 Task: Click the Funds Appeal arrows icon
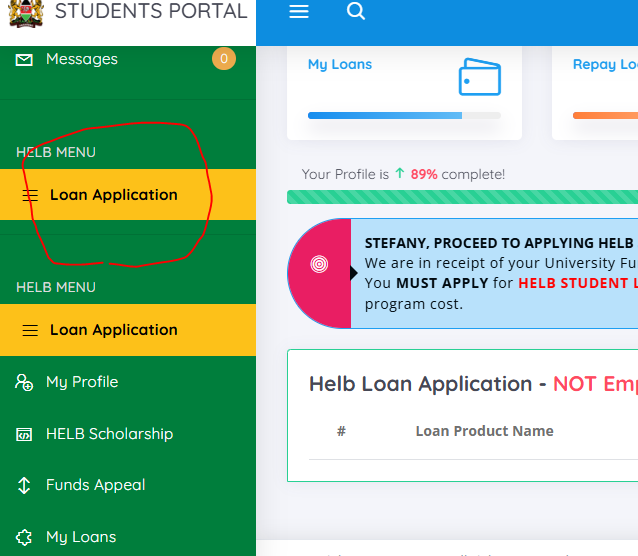pos(25,486)
